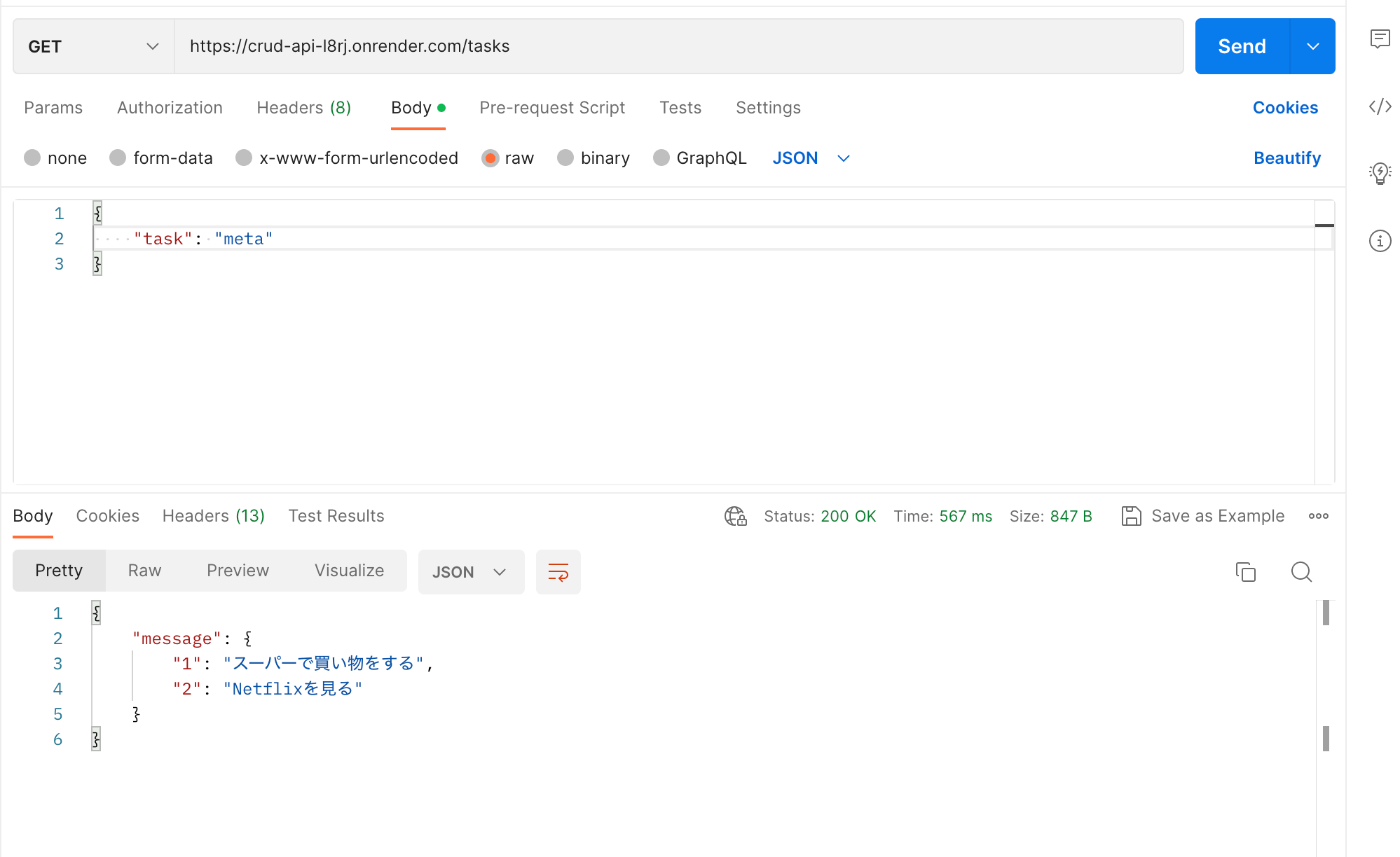
Task: Click the request URL input field
Action: pos(679,46)
